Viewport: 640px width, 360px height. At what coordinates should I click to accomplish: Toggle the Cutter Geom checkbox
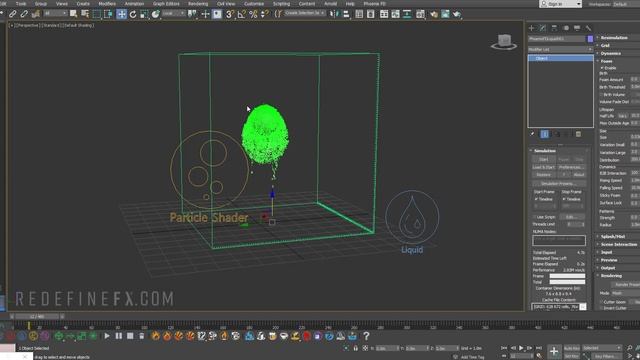coord(602,302)
